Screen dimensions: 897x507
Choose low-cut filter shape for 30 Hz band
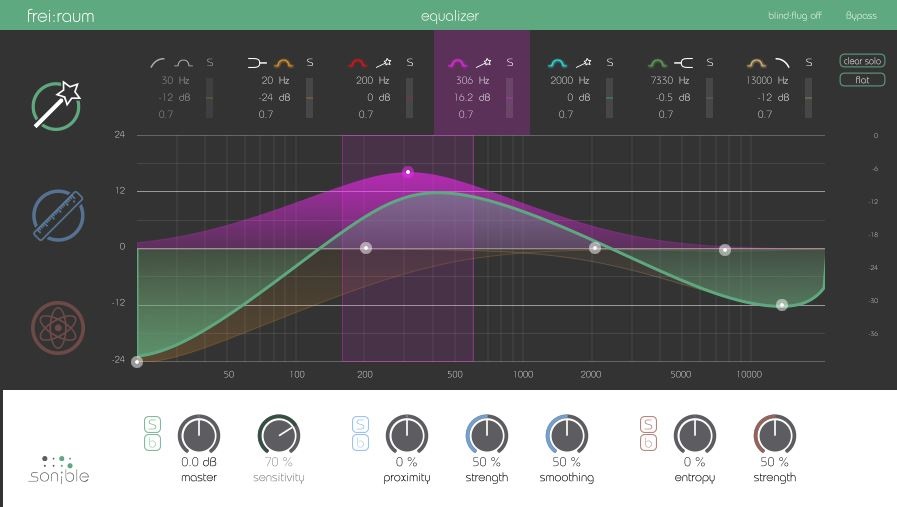click(x=157, y=62)
